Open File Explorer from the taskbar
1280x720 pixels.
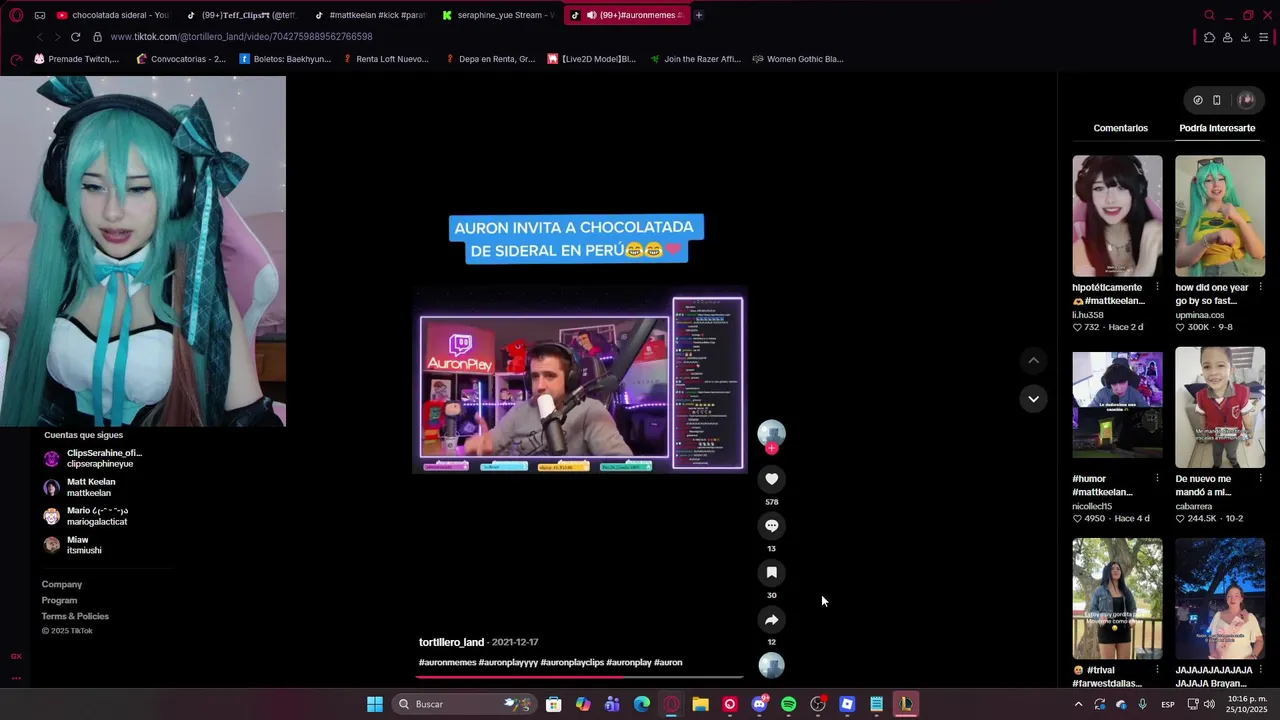pos(700,704)
